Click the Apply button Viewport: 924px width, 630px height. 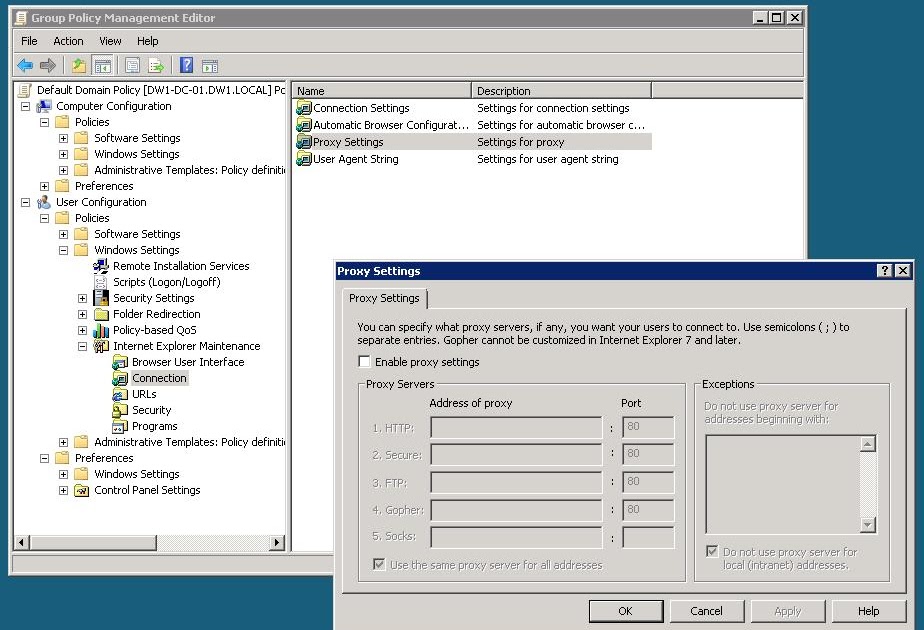click(x=787, y=611)
